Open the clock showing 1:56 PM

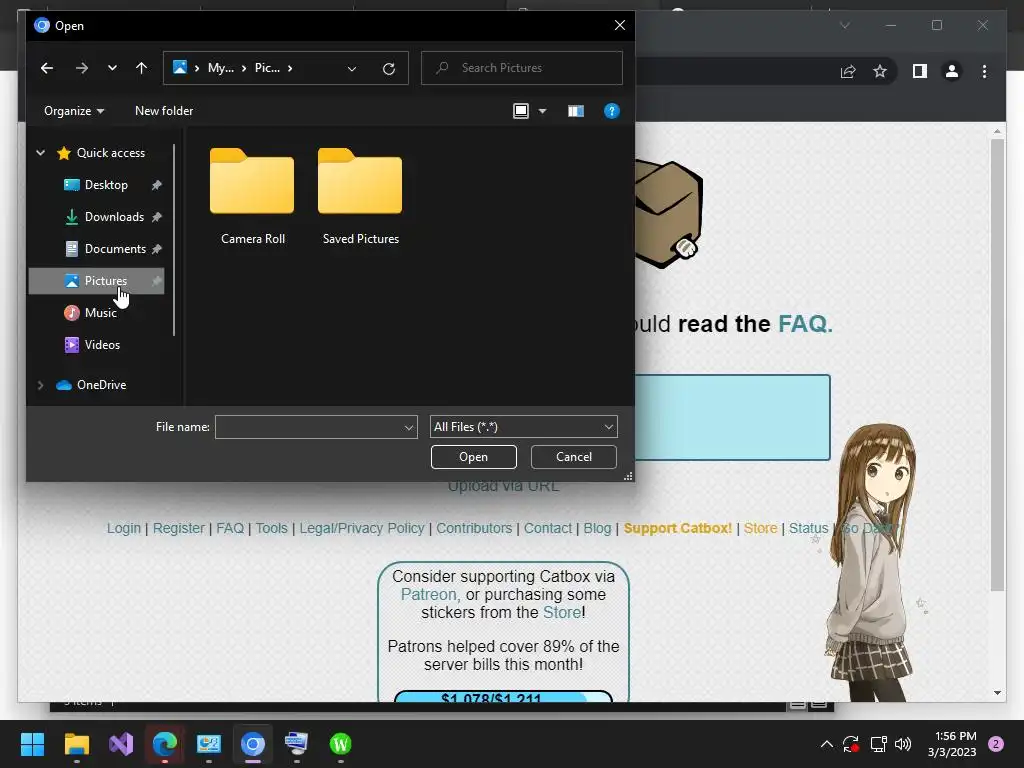952,744
